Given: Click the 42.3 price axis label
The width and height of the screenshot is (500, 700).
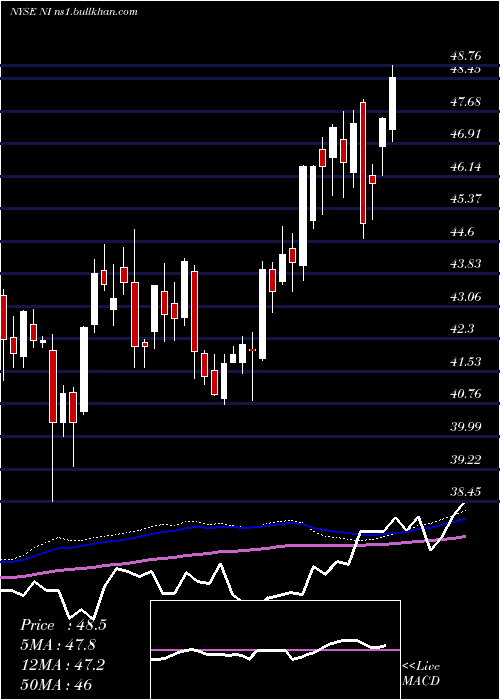Looking at the screenshot, I should click(x=463, y=329).
